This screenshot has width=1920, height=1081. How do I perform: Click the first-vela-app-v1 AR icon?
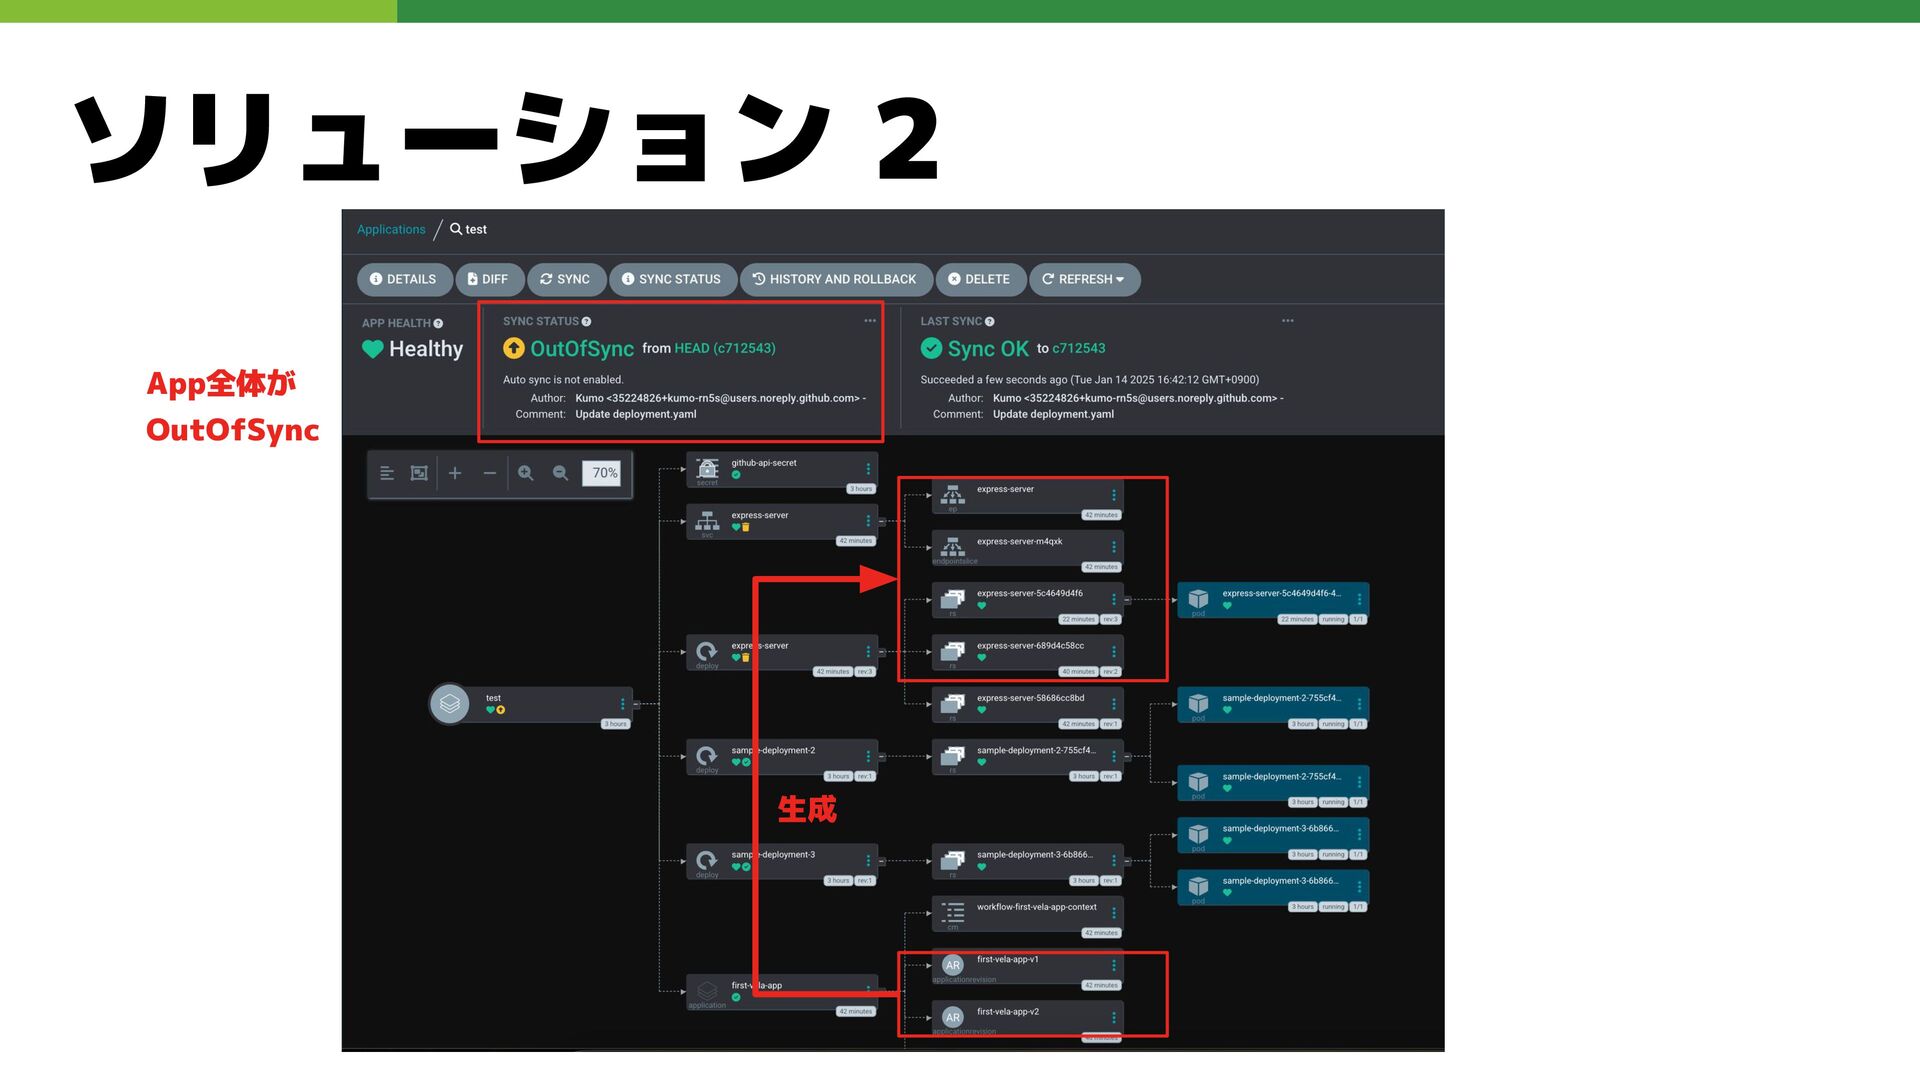(953, 965)
